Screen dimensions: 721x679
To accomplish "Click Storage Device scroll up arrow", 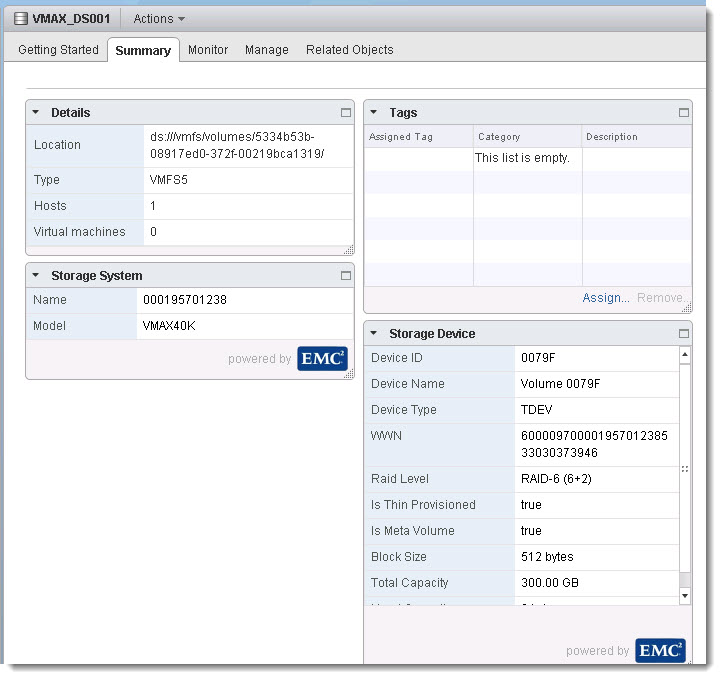I will click(685, 354).
